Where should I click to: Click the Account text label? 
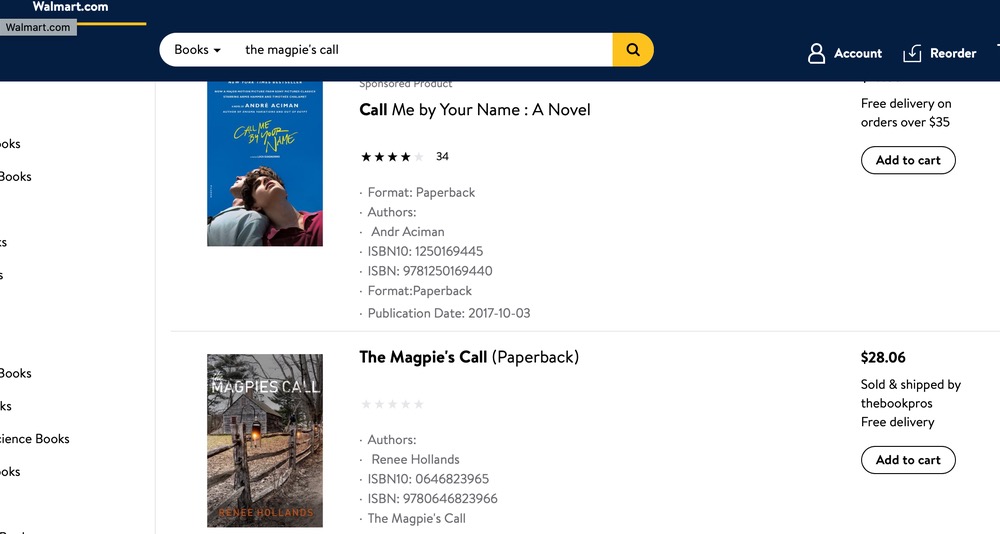click(858, 53)
